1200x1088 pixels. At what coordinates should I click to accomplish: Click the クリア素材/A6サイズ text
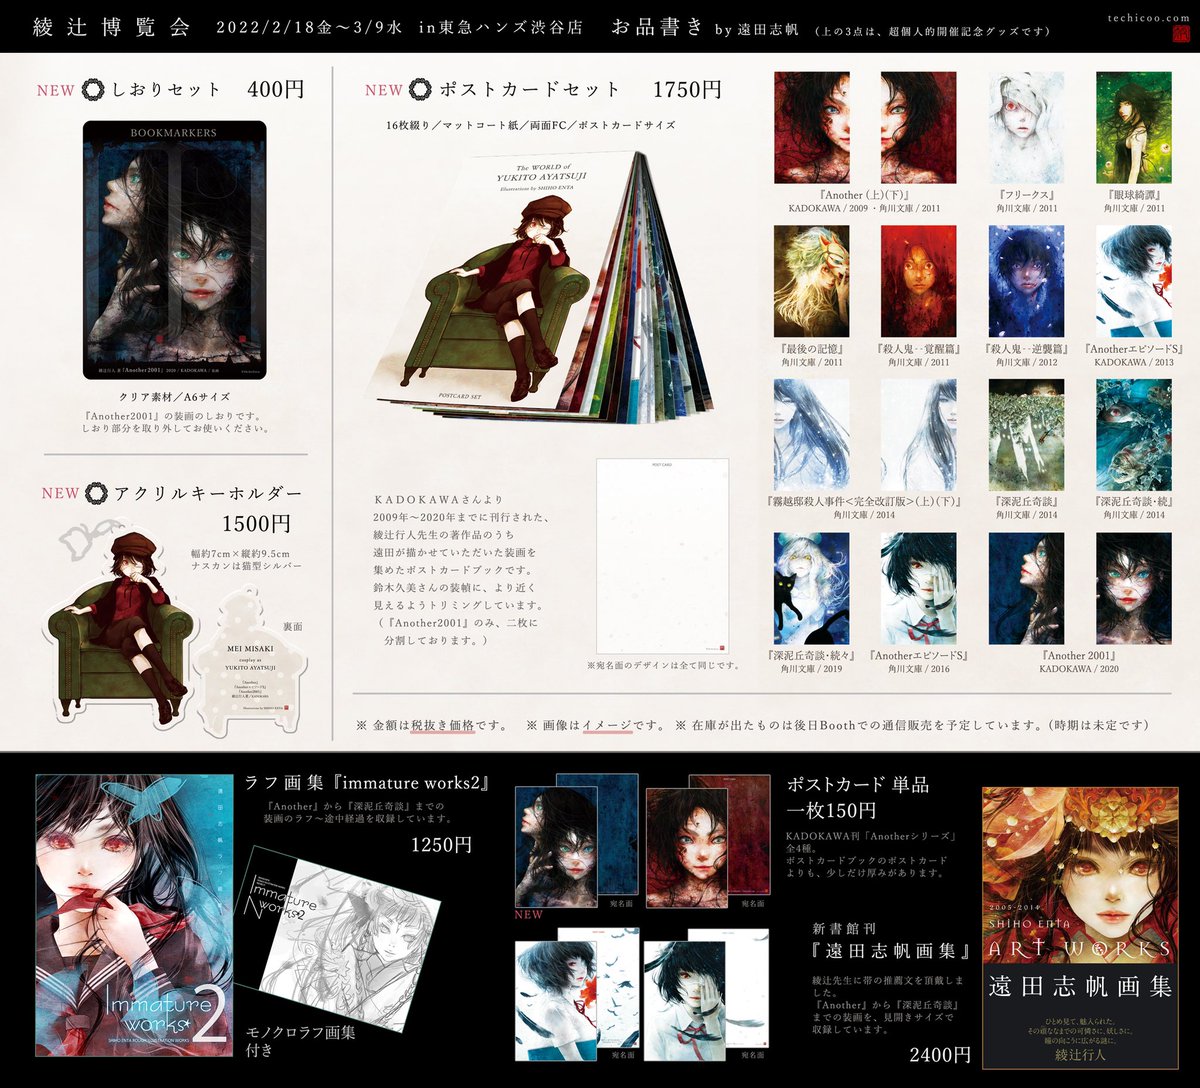(x=175, y=395)
